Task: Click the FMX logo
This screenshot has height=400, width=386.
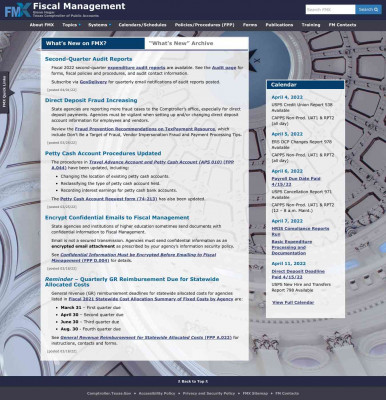Action: point(18,10)
